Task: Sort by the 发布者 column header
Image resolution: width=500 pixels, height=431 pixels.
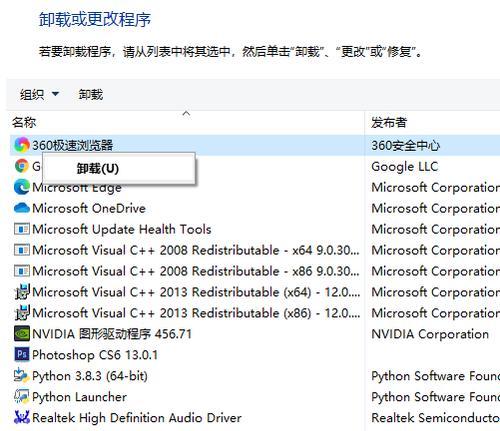Action: (x=389, y=122)
